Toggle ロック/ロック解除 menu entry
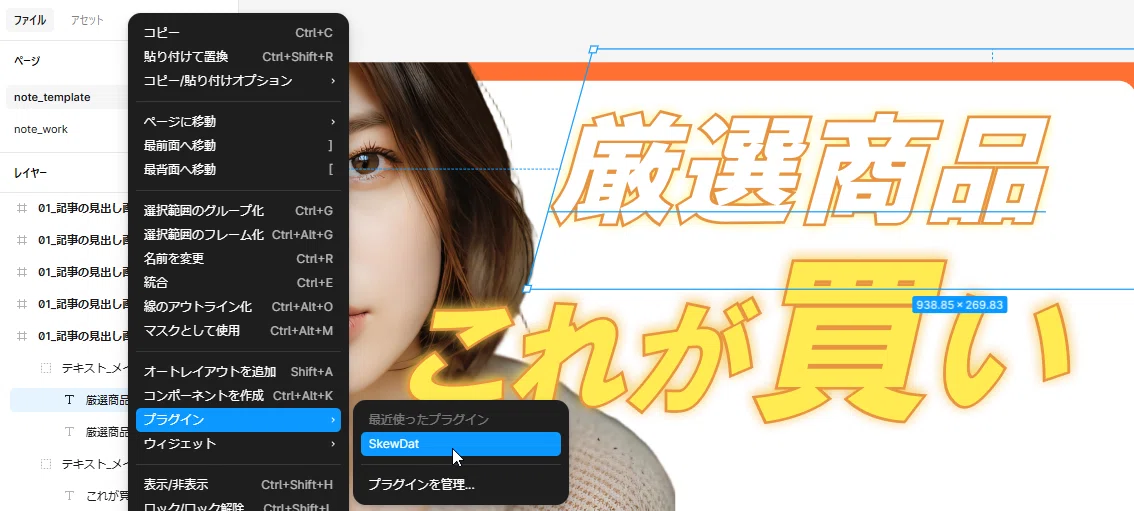Image resolution: width=1134 pixels, height=511 pixels. coord(238,504)
